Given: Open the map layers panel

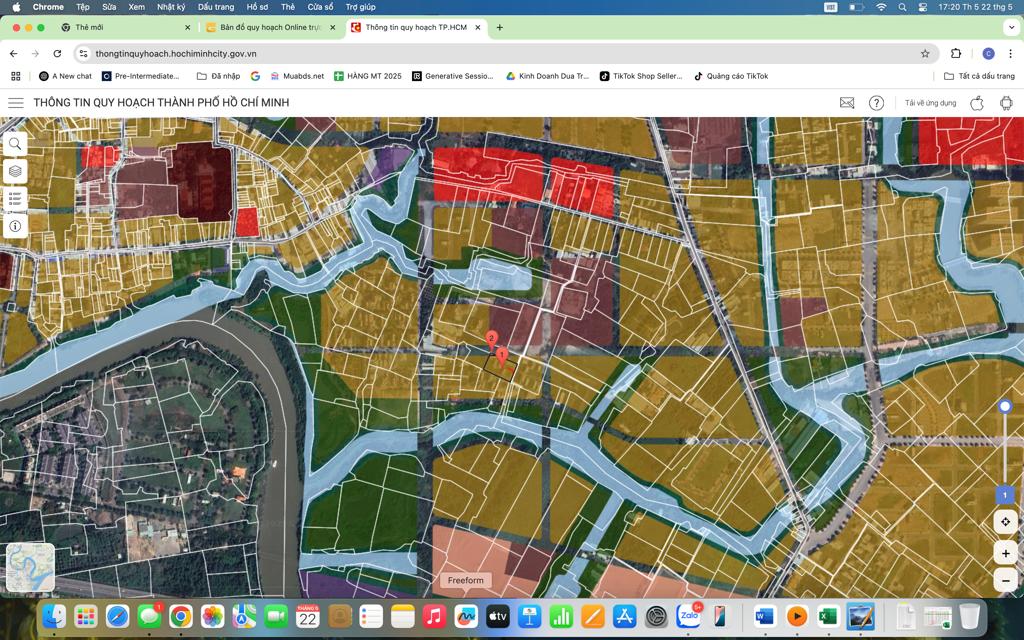Looking at the screenshot, I should 15,172.
